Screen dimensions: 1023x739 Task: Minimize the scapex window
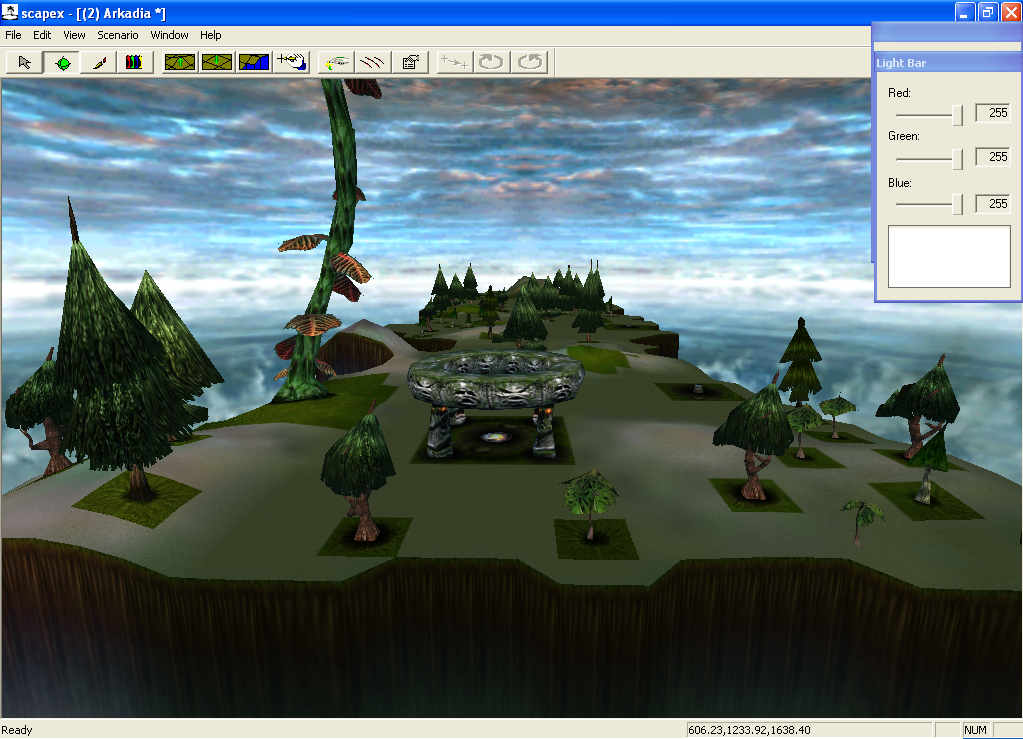(965, 12)
